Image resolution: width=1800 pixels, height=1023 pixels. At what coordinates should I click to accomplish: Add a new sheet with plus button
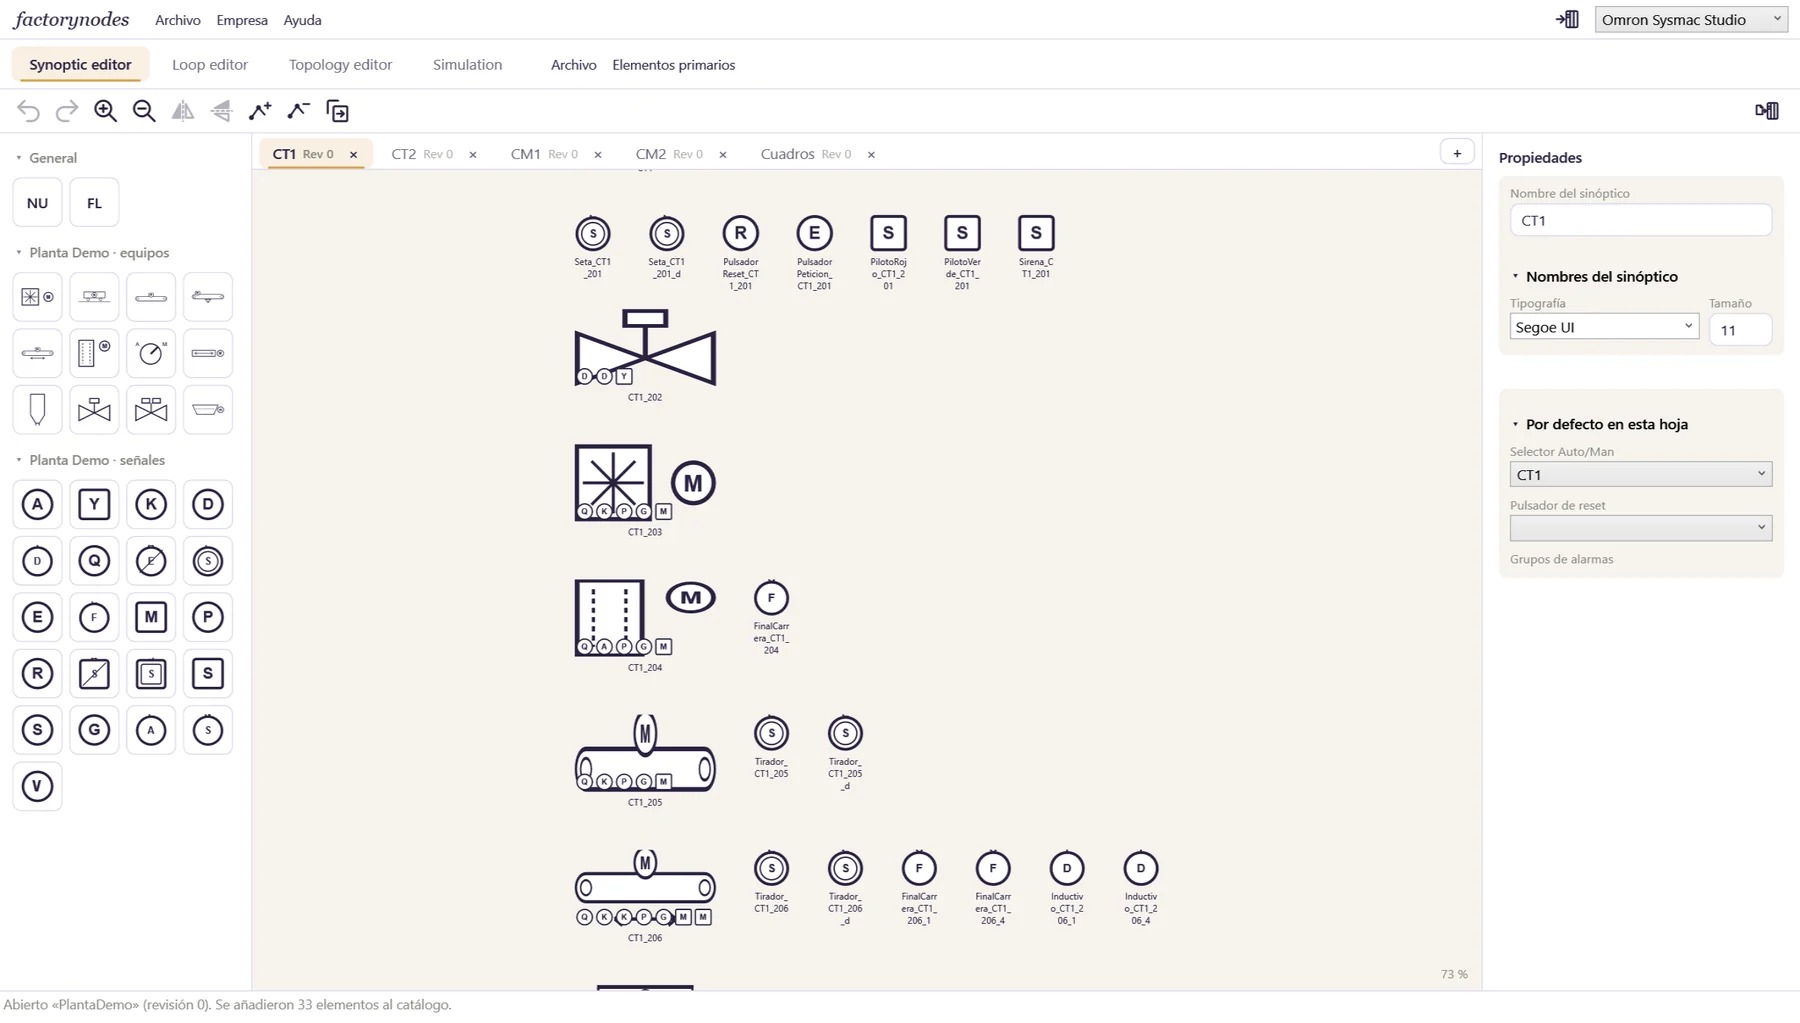tap(1457, 153)
